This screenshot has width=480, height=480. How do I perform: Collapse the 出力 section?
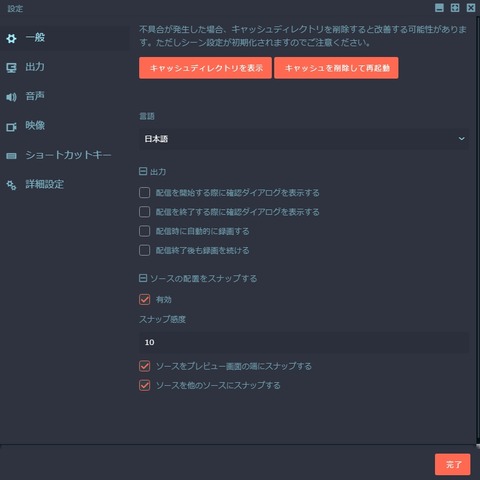(143, 171)
